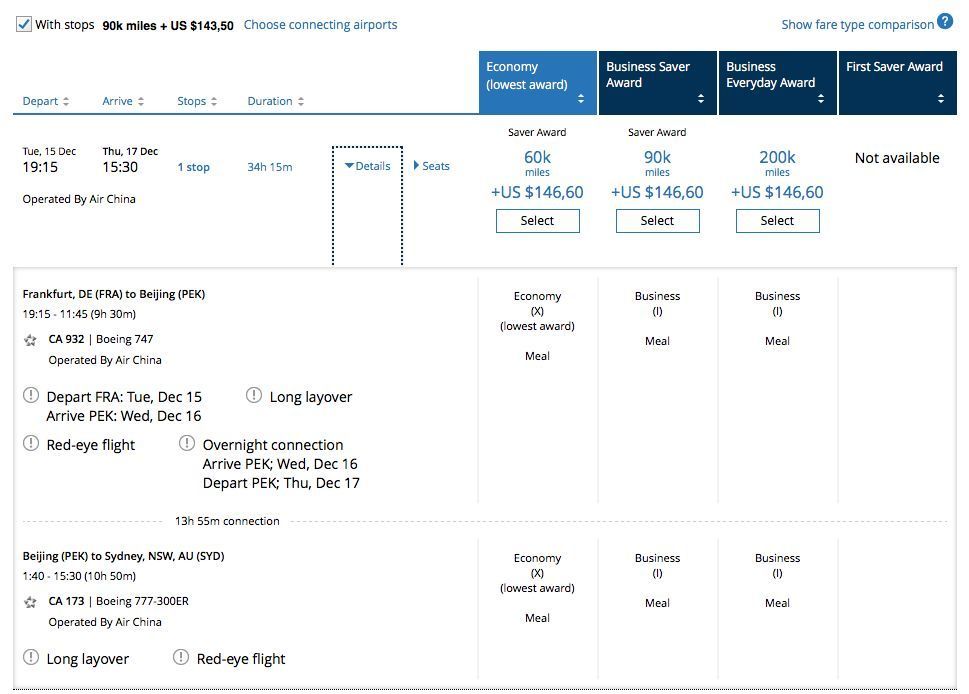This screenshot has width=969, height=694.
Task: Expand the Seats section
Action: 431,166
